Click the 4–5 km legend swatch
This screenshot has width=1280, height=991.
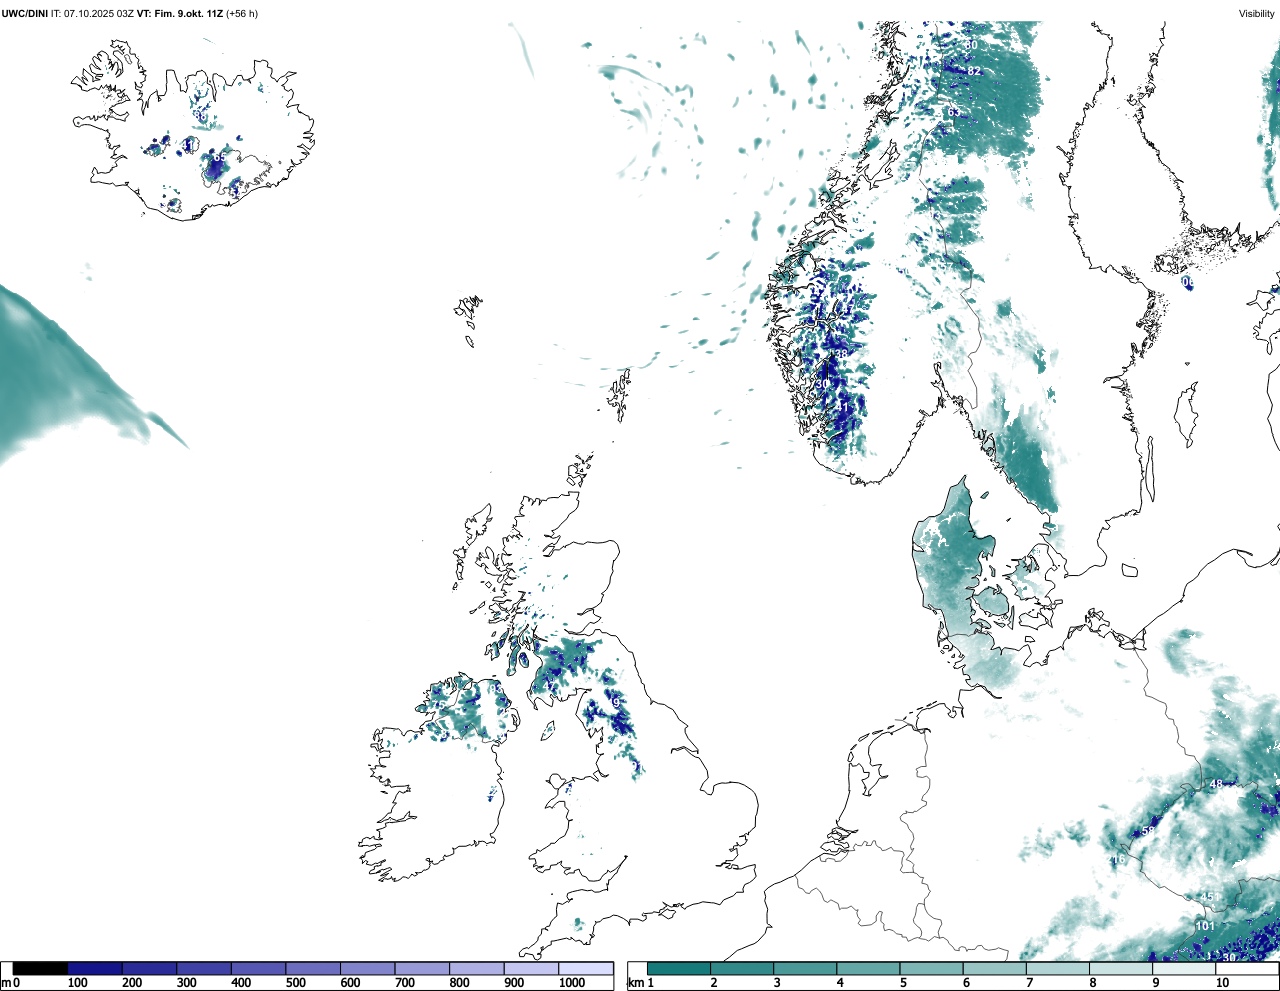(868, 968)
